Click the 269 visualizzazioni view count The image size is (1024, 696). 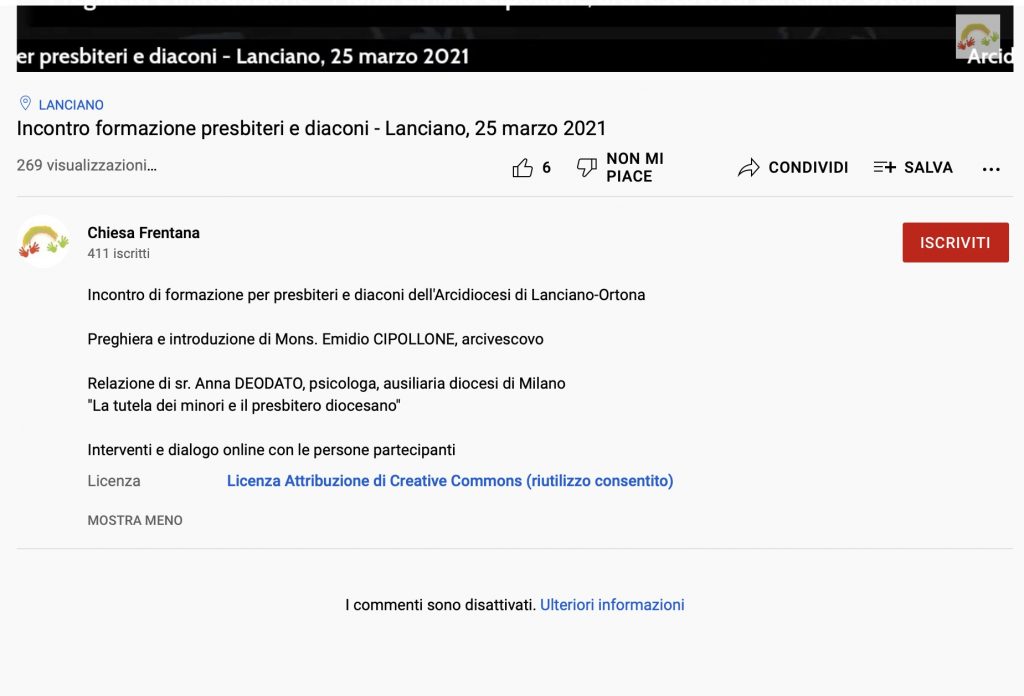coord(86,166)
